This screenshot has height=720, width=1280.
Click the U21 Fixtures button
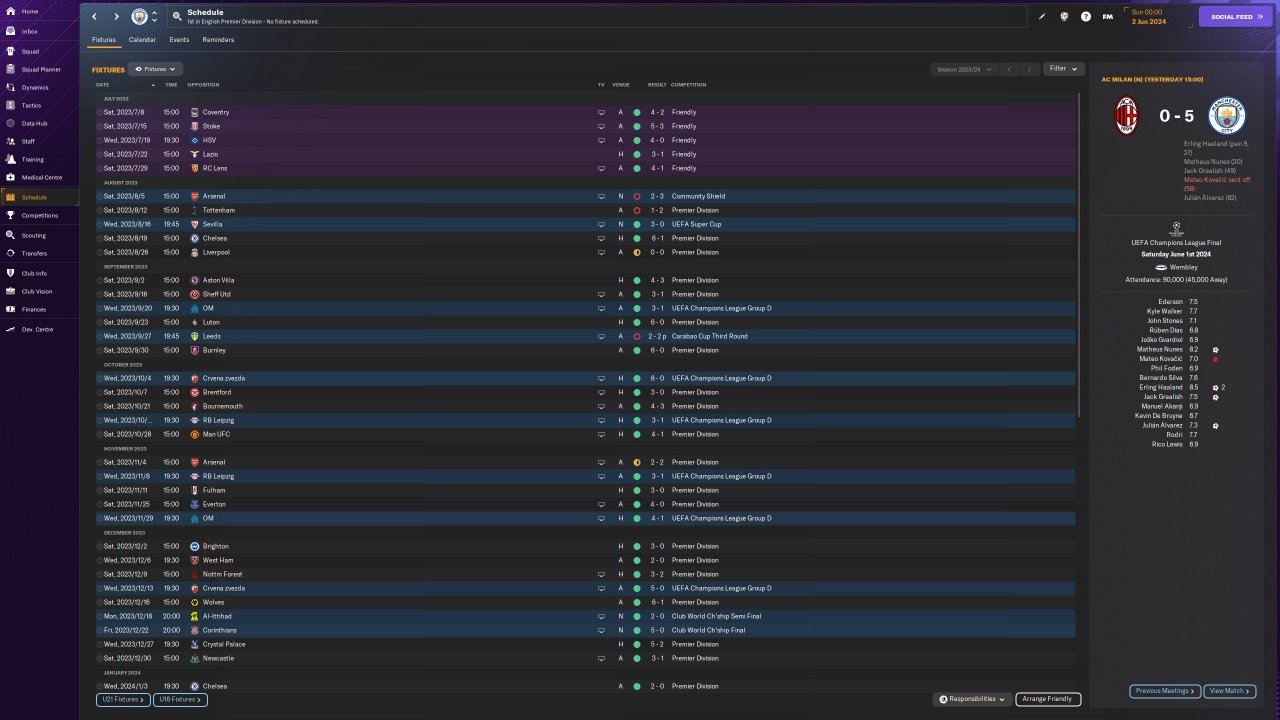[123, 700]
